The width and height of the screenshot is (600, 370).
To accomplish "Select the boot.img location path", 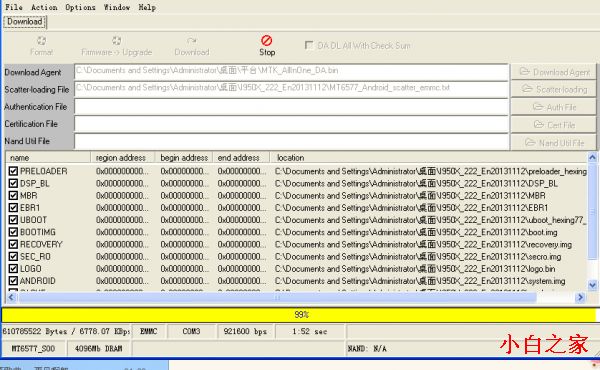I will pos(416,232).
